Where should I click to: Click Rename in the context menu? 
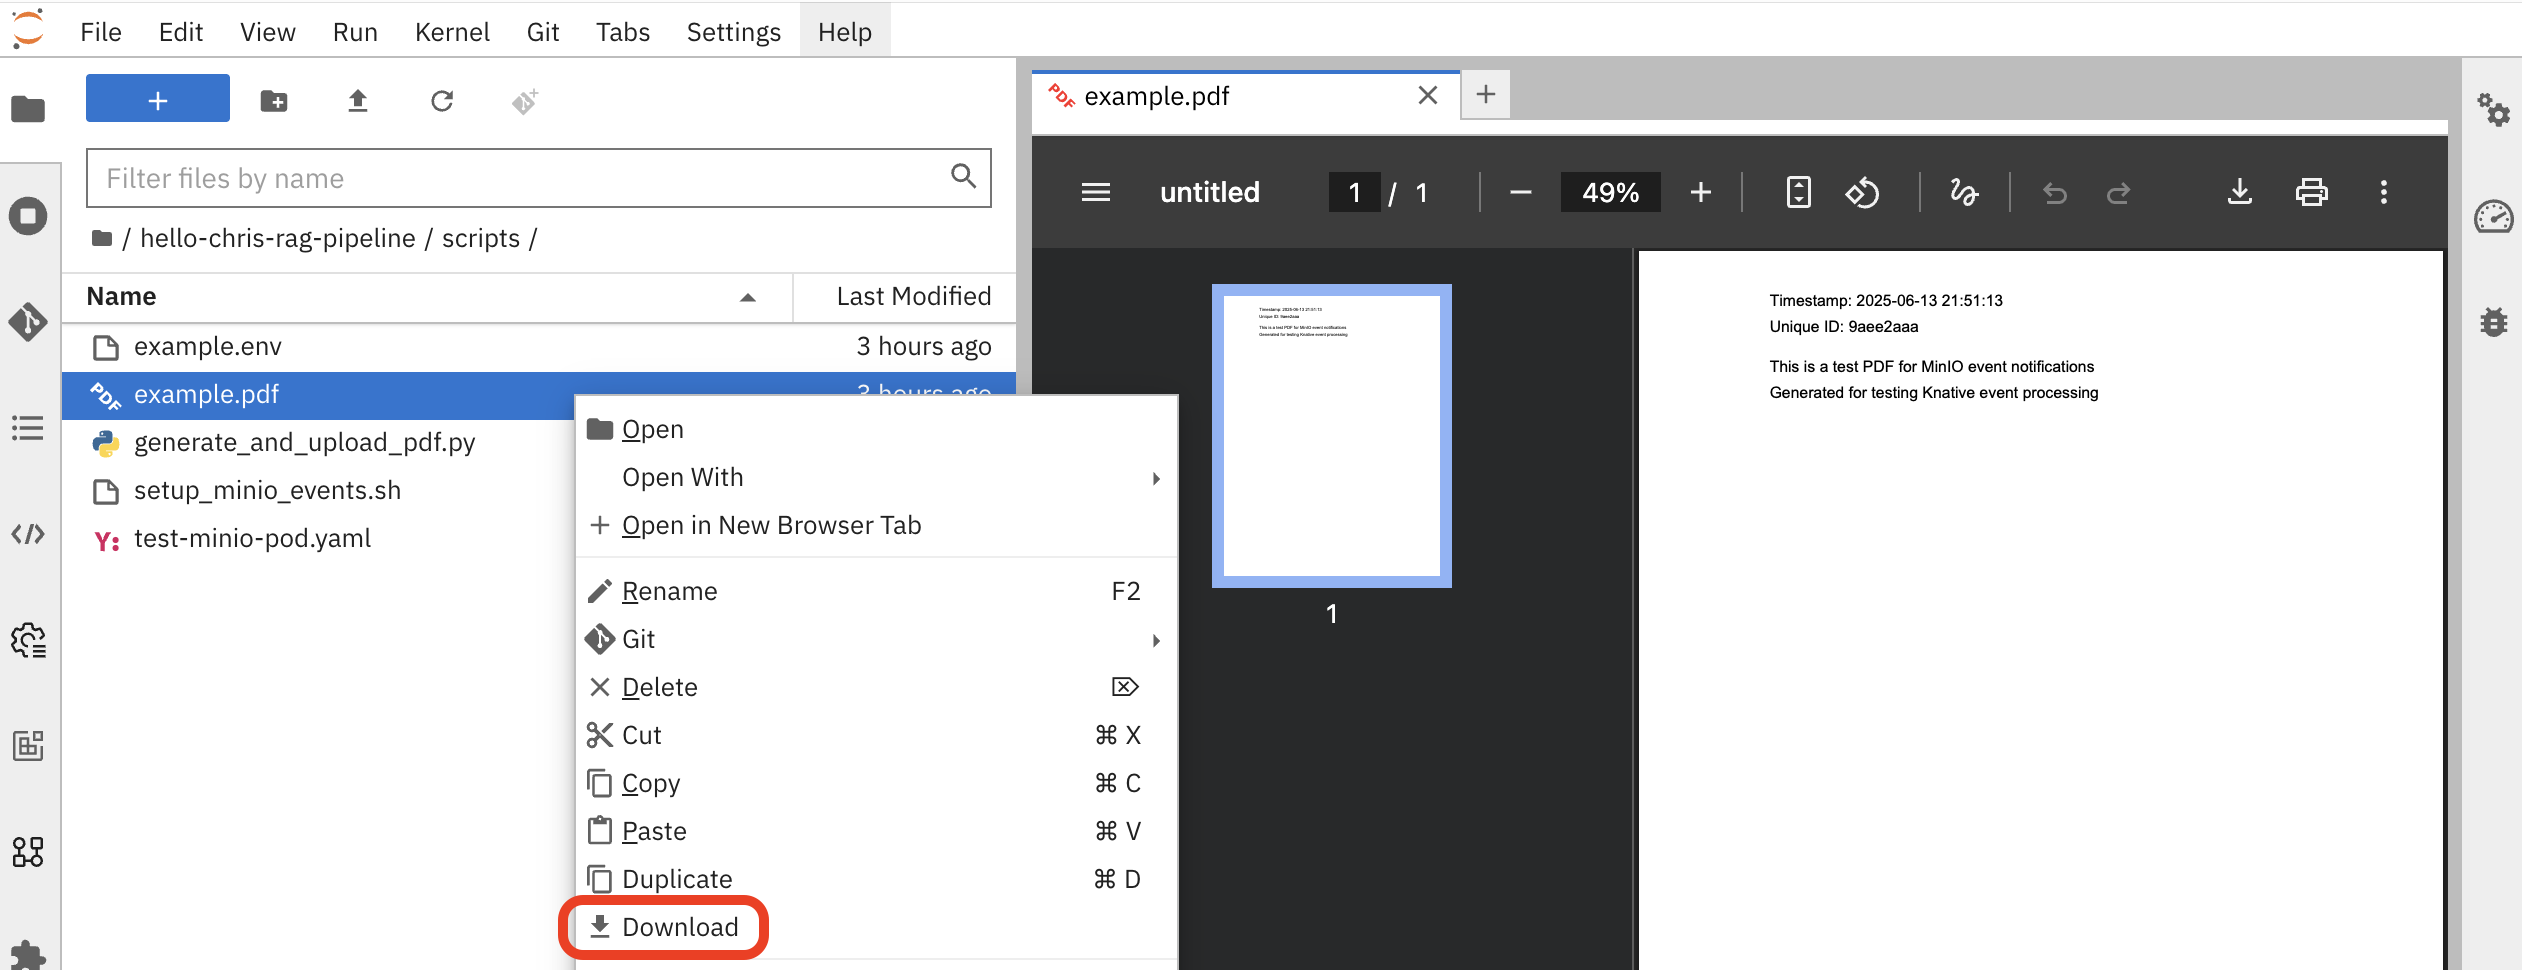[669, 590]
